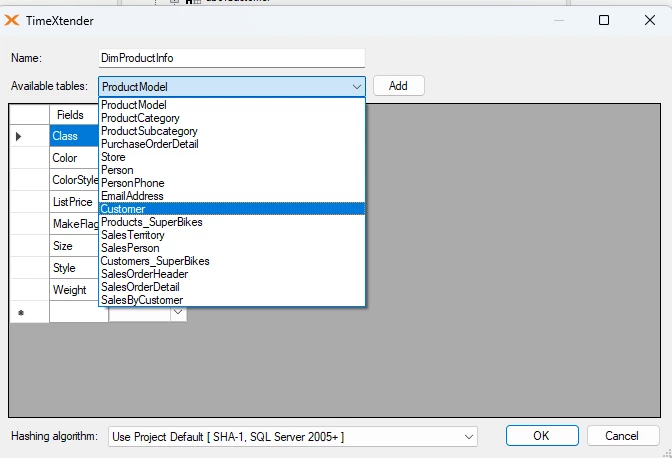Close the TimeXtender dialog window
Image resolution: width=672 pixels, height=458 pixels.
coord(650,20)
